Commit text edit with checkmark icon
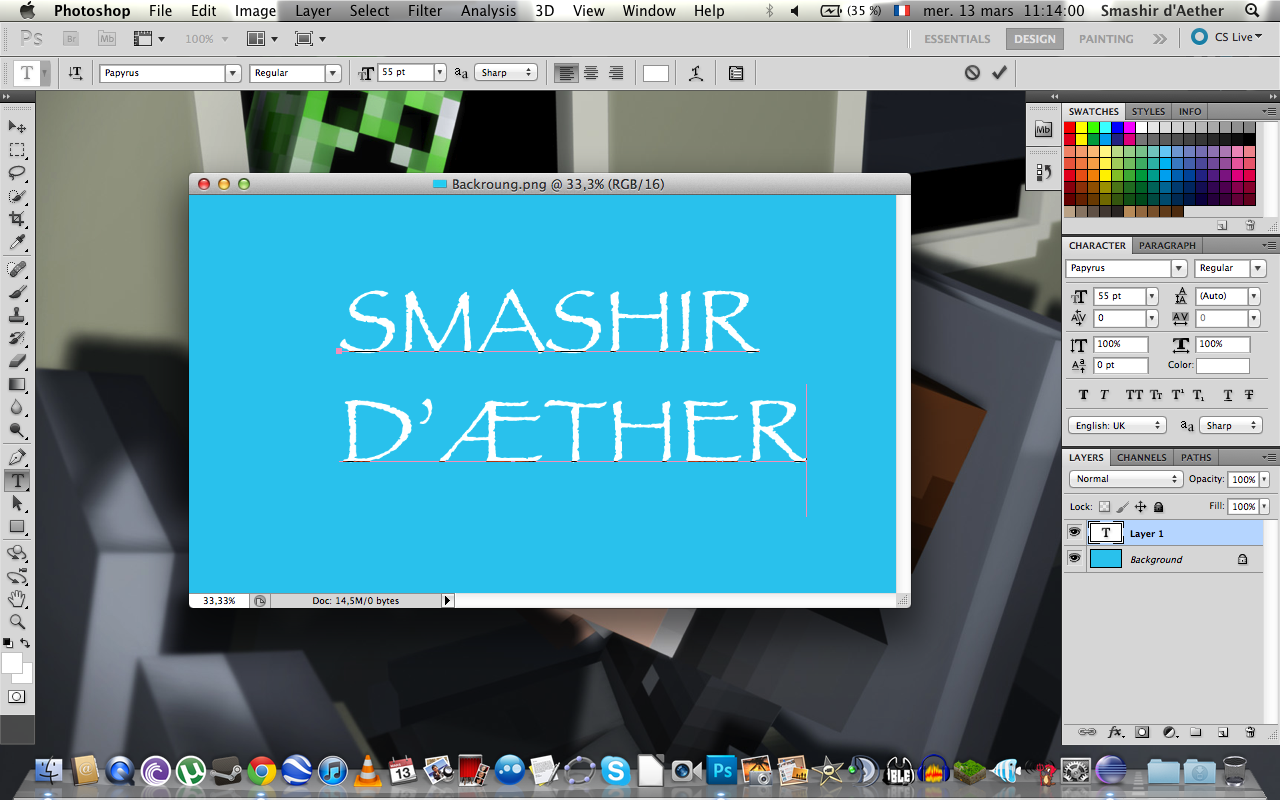 point(999,73)
